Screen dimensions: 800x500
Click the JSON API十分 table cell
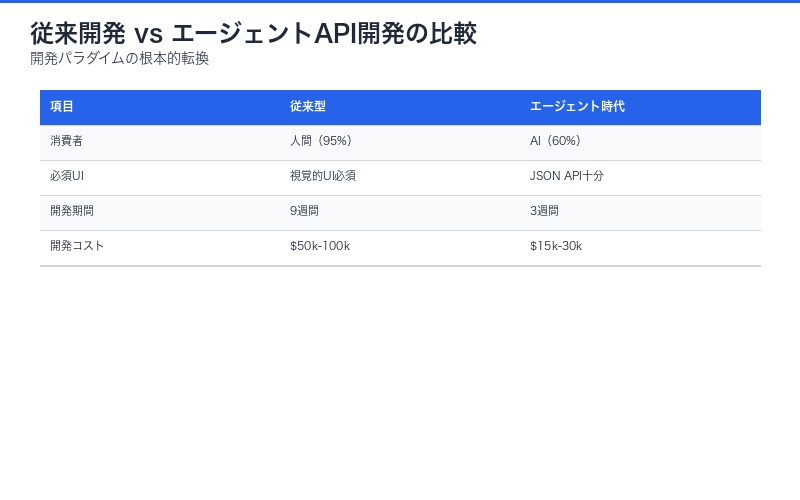click(x=567, y=176)
